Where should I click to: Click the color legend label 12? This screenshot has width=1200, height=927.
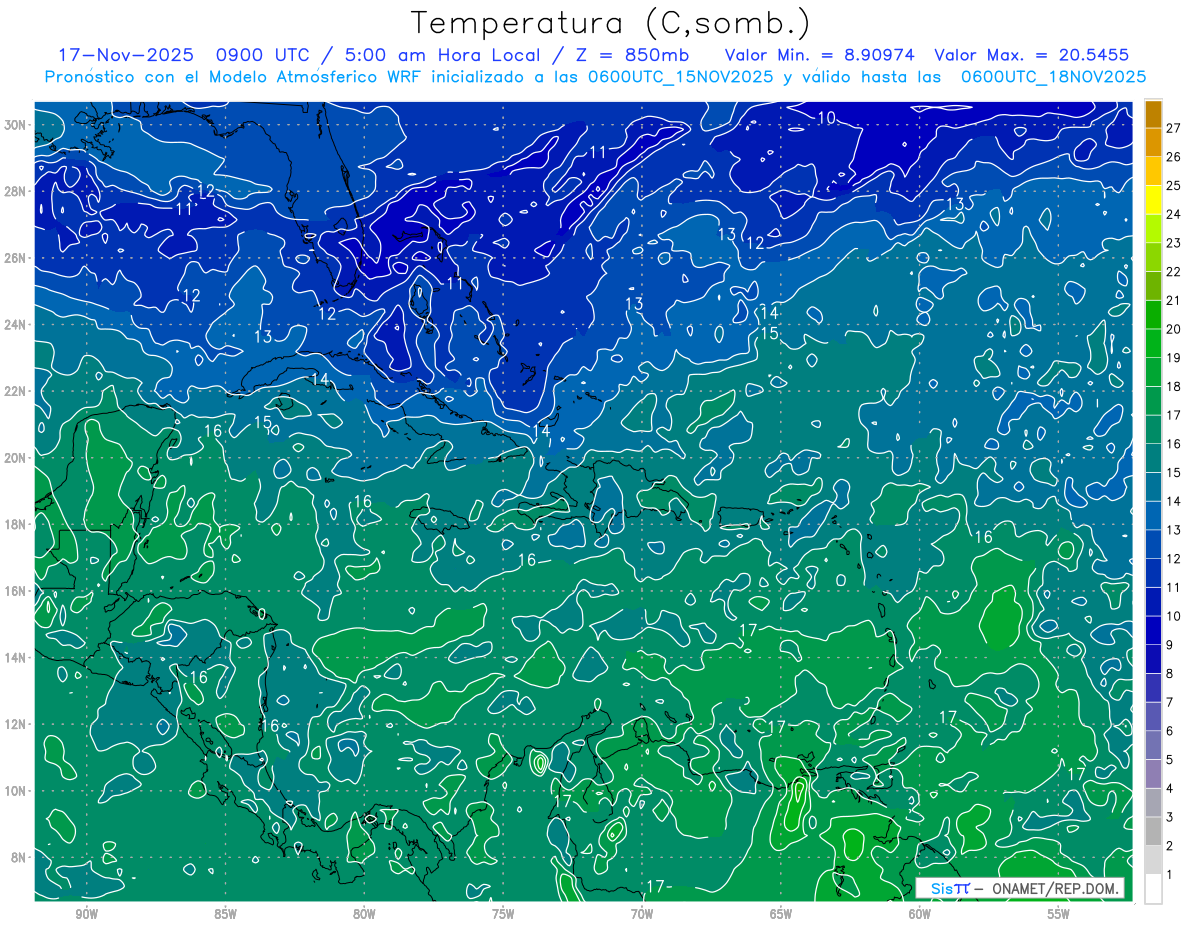1173,559
